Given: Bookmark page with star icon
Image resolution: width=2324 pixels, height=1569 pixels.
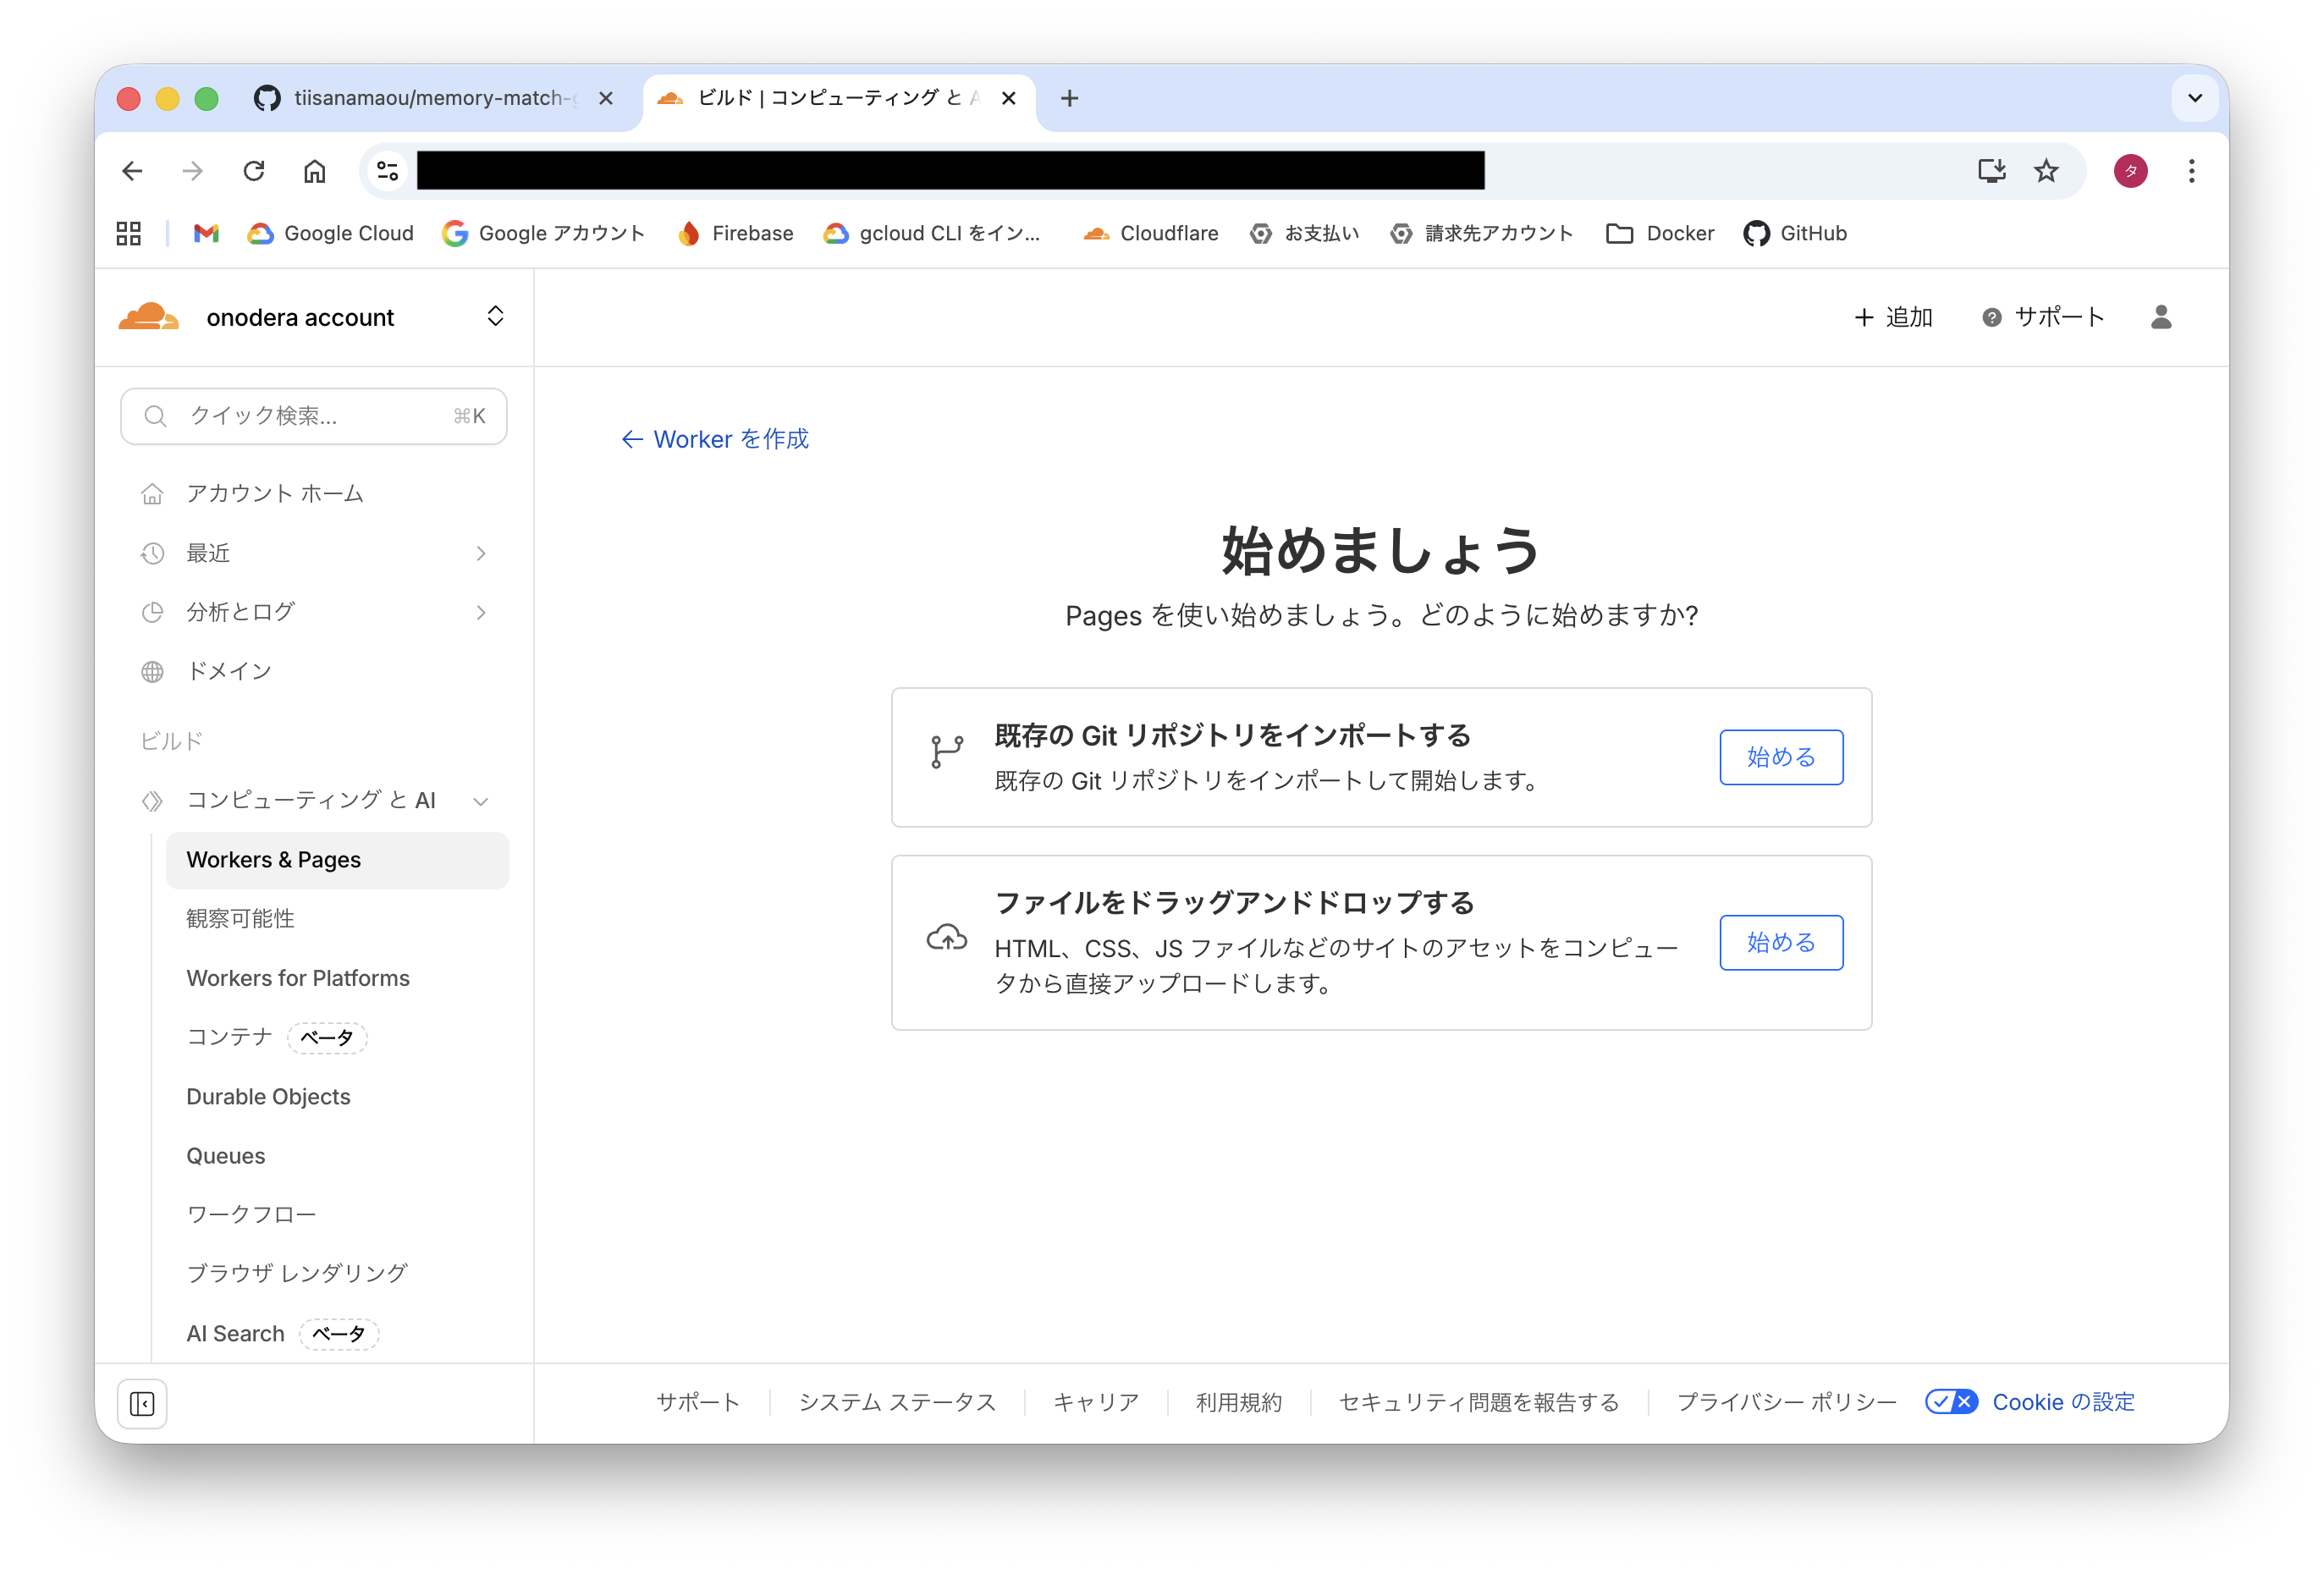Looking at the screenshot, I should point(2046,171).
